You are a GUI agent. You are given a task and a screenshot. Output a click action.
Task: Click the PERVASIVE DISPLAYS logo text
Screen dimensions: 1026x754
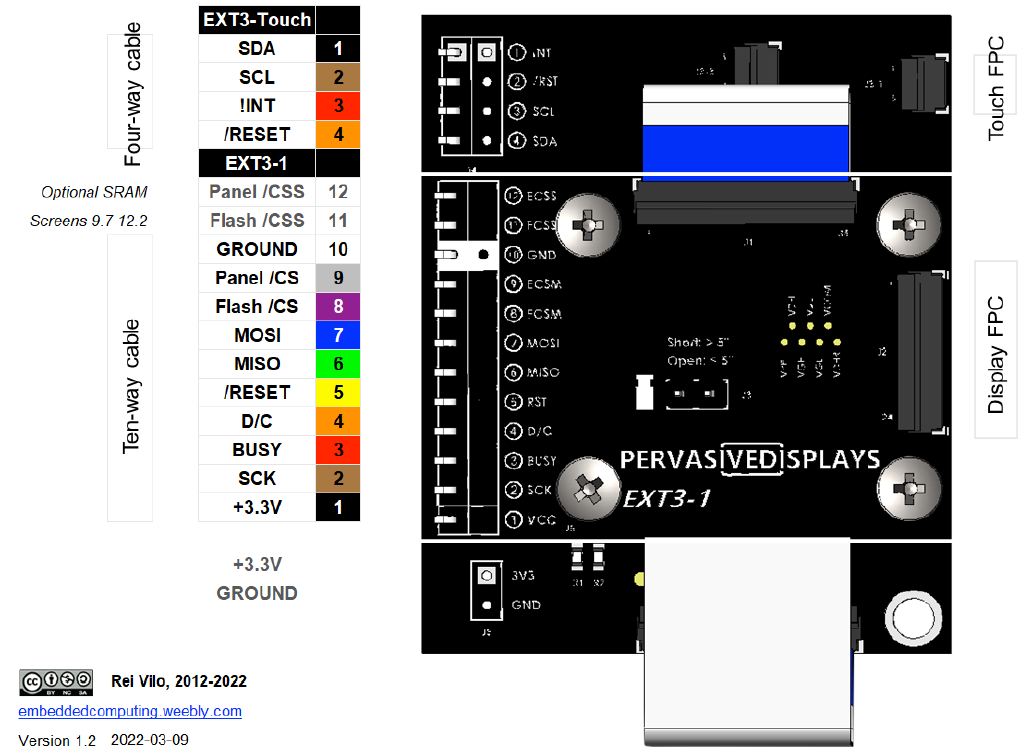pyautogui.click(x=750, y=459)
